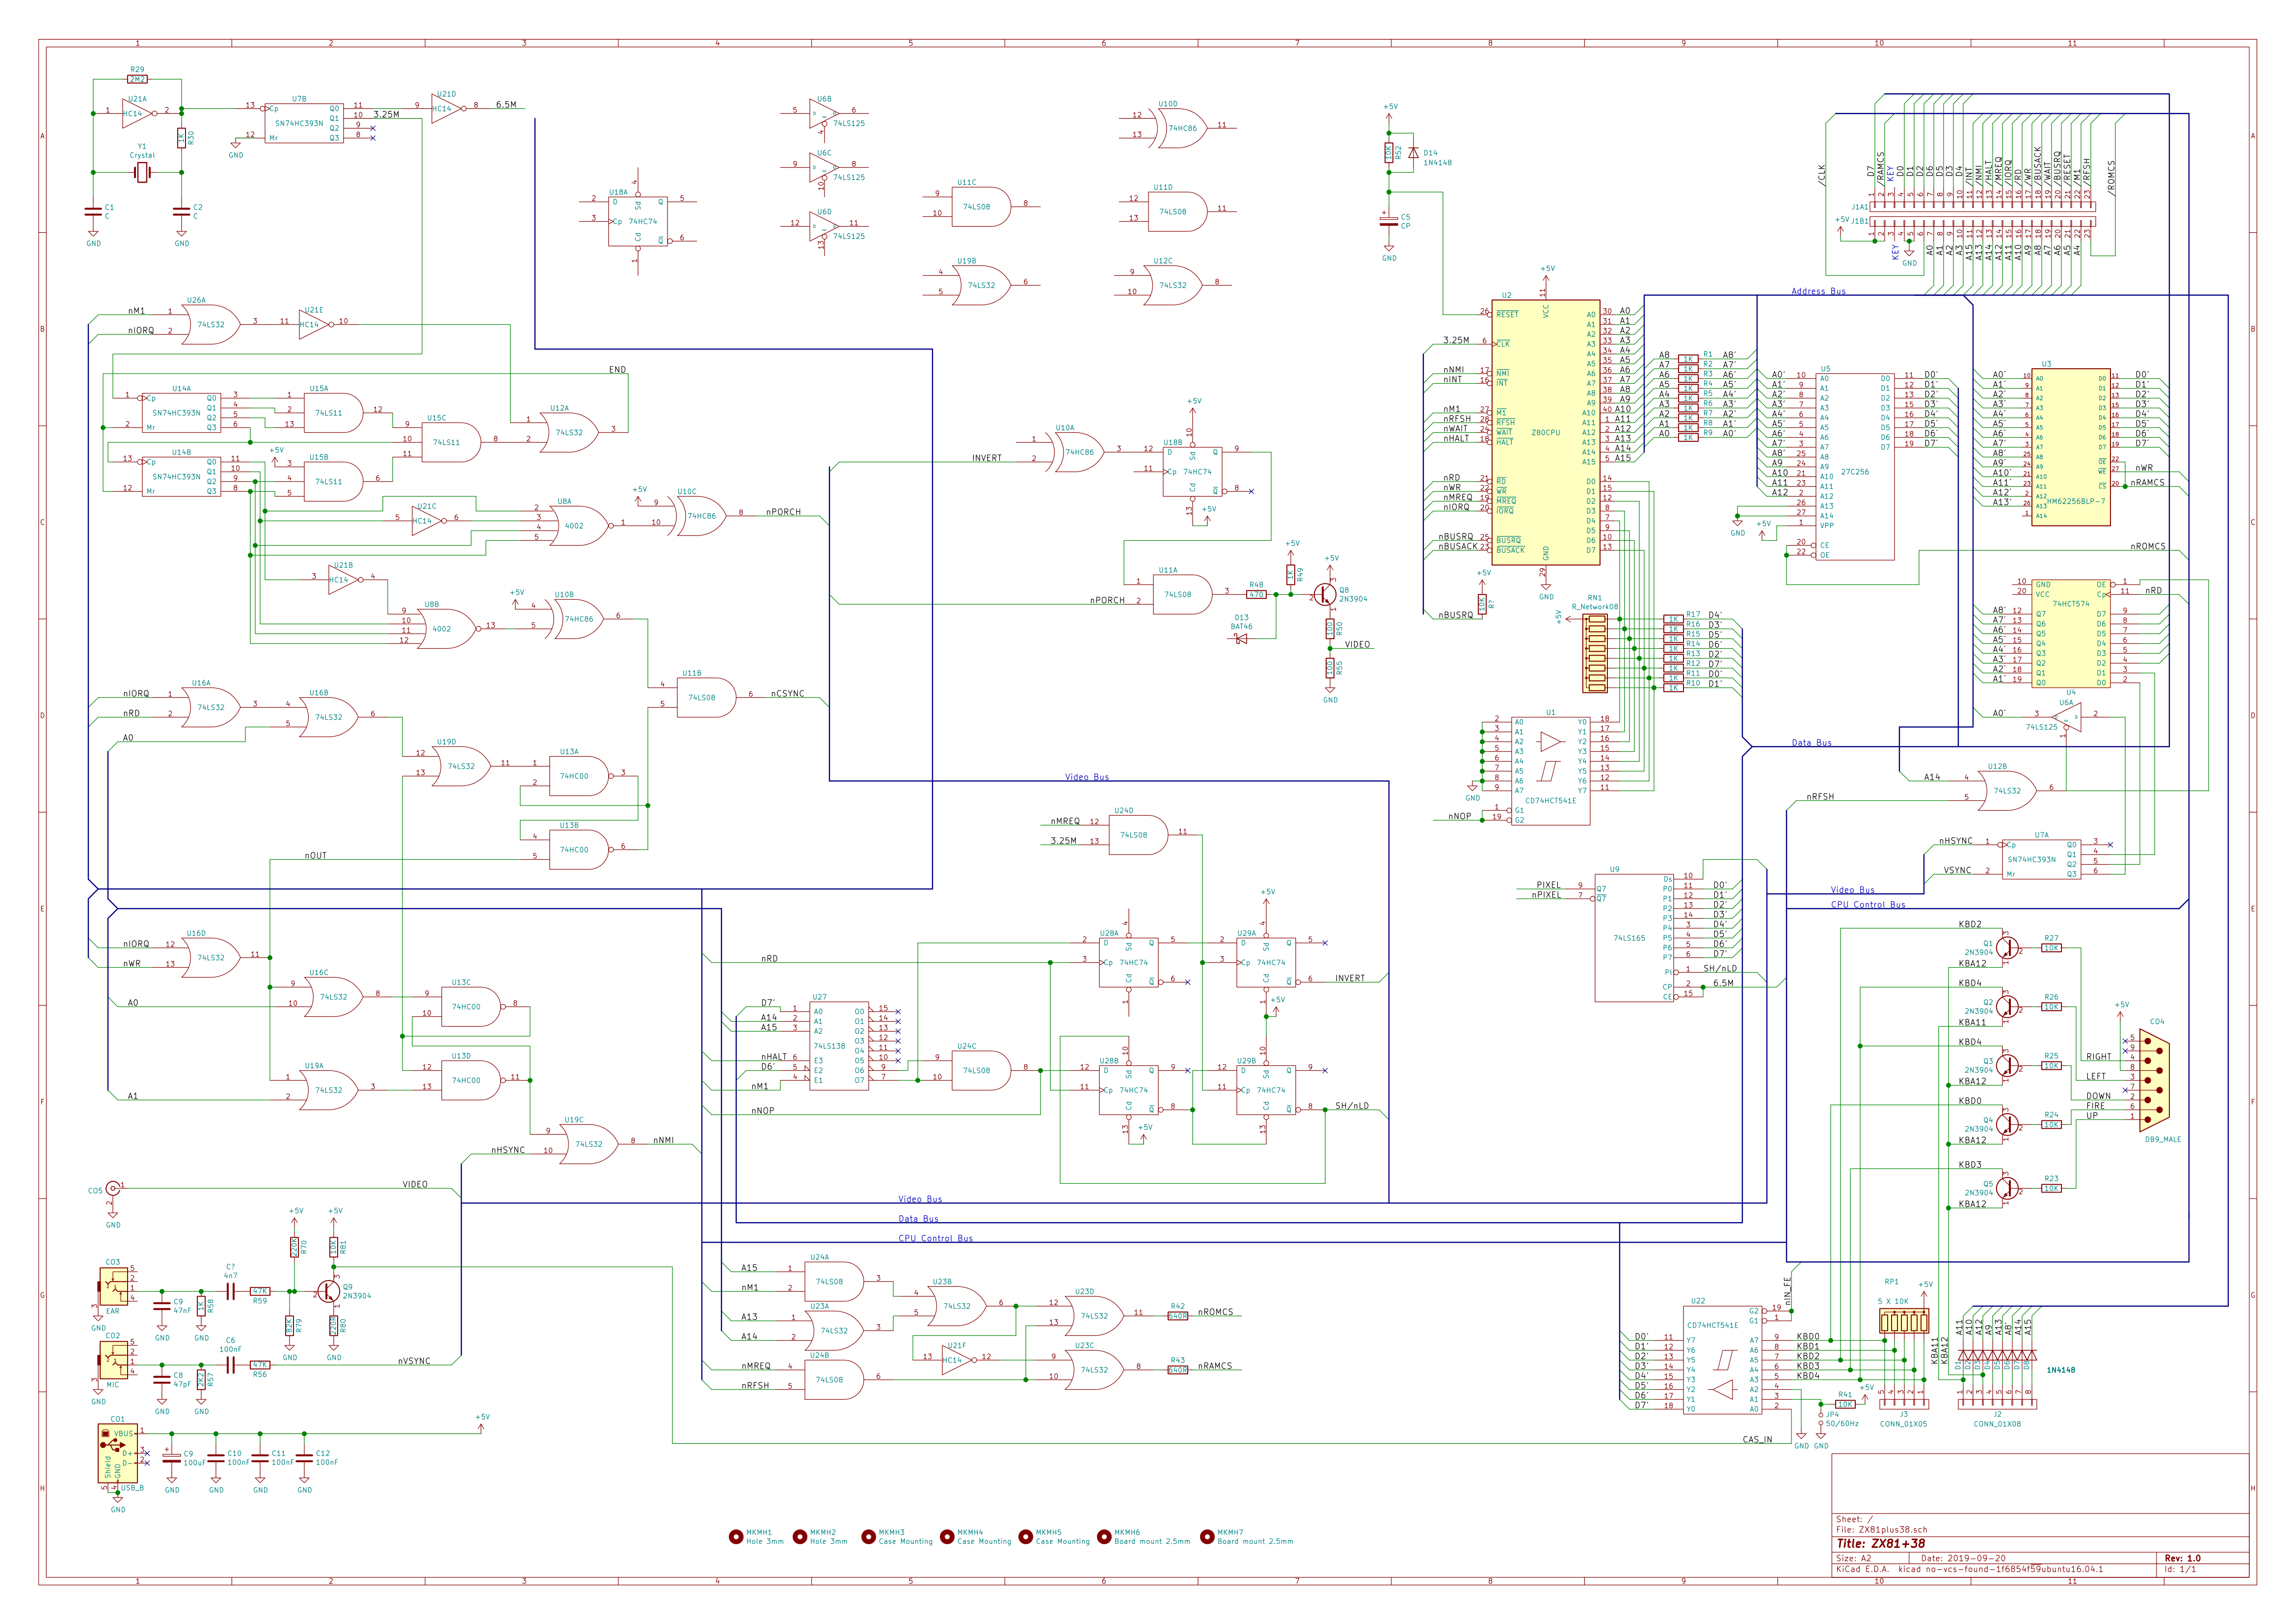Select the RN1 R_Network08 resistor network
The height and width of the screenshot is (1624, 2296).
tap(1595, 653)
